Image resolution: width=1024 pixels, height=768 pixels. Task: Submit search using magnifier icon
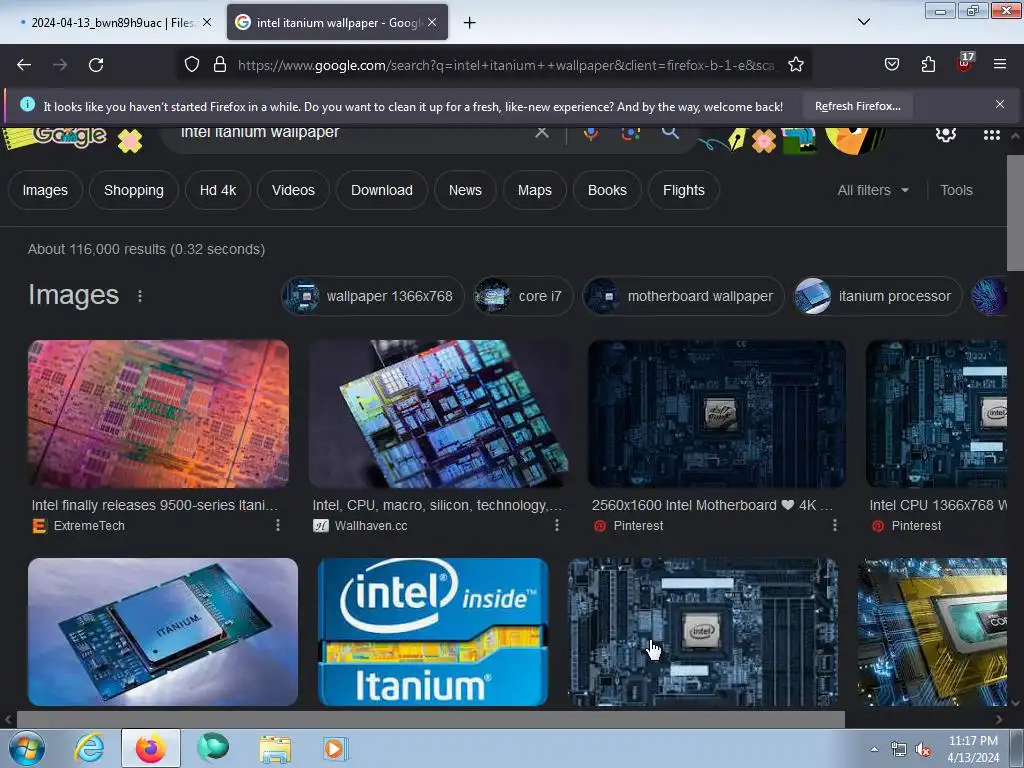(670, 133)
